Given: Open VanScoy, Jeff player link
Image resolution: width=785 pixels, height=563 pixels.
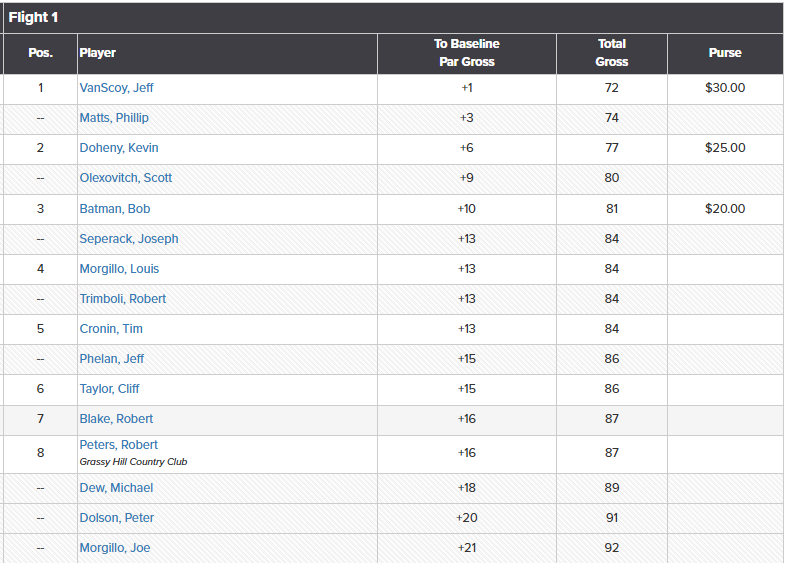Looking at the screenshot, I should pos(116,88).
